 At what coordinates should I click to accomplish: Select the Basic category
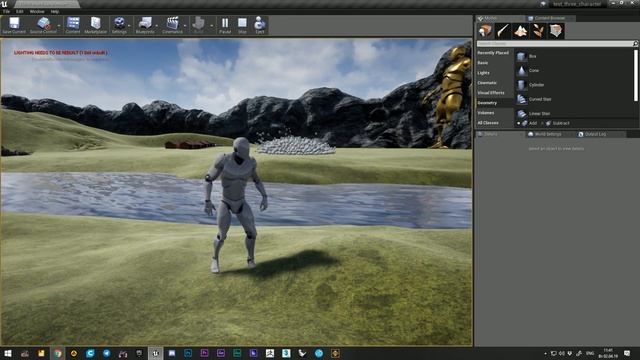[495, 63]
